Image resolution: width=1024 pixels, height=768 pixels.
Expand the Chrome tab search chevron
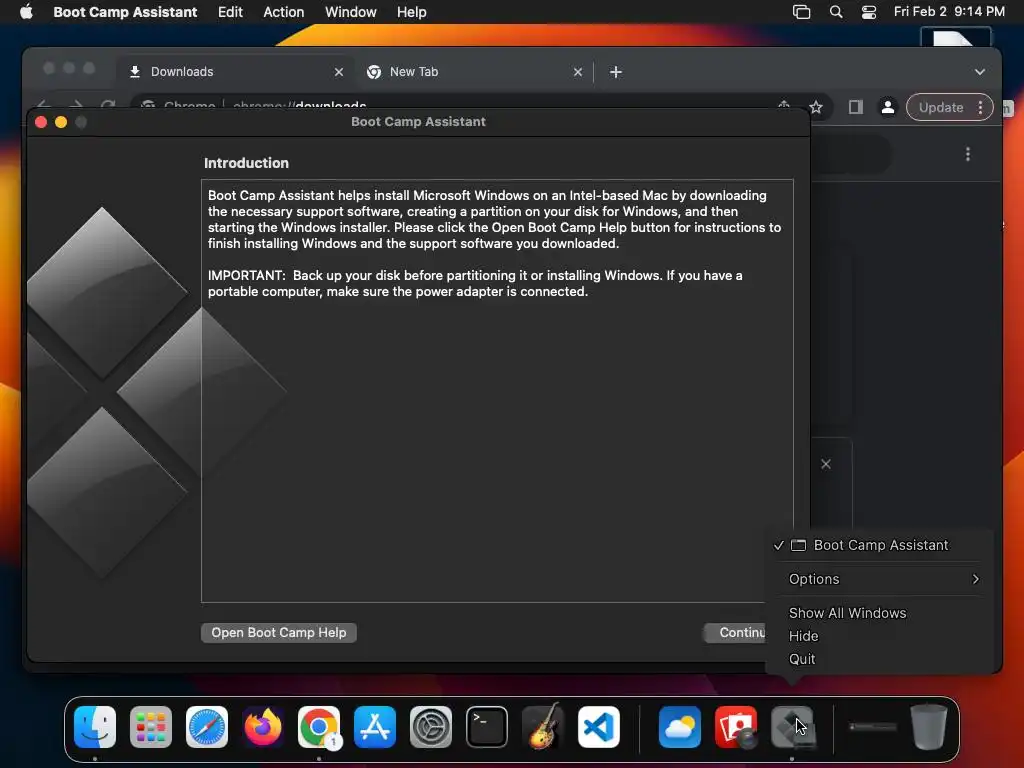click(980, 72)
